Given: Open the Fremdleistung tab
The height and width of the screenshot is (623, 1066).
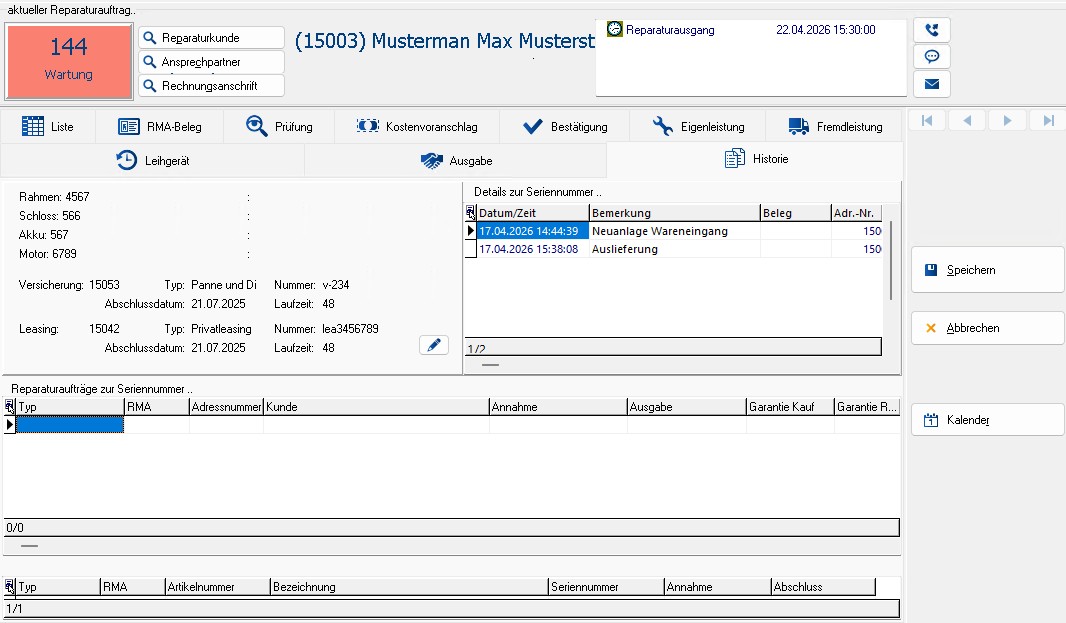Looking at the screenshot, I should click(x=835, y=127).
